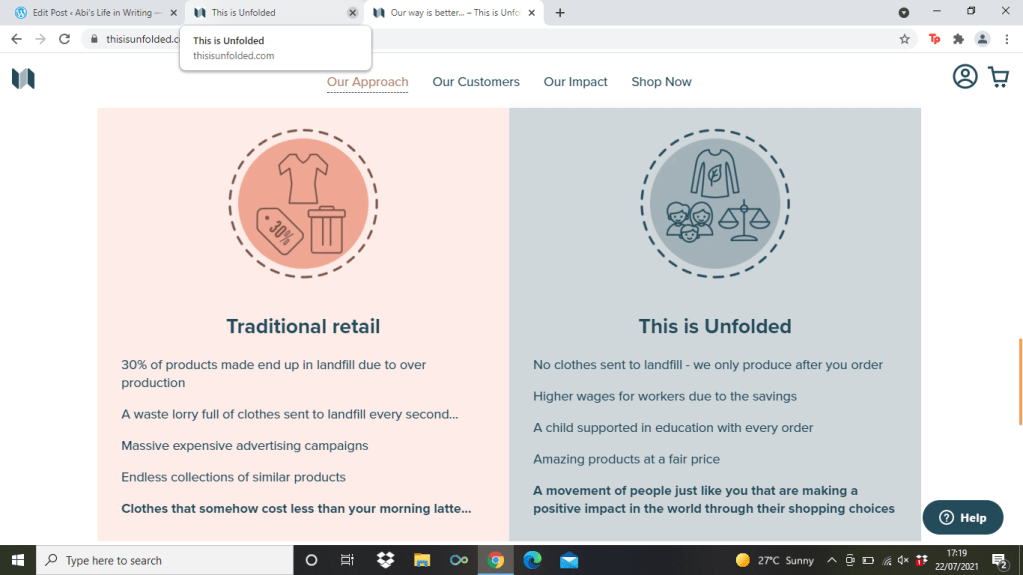Click the Unfolded logo in site header

(23, 79)
